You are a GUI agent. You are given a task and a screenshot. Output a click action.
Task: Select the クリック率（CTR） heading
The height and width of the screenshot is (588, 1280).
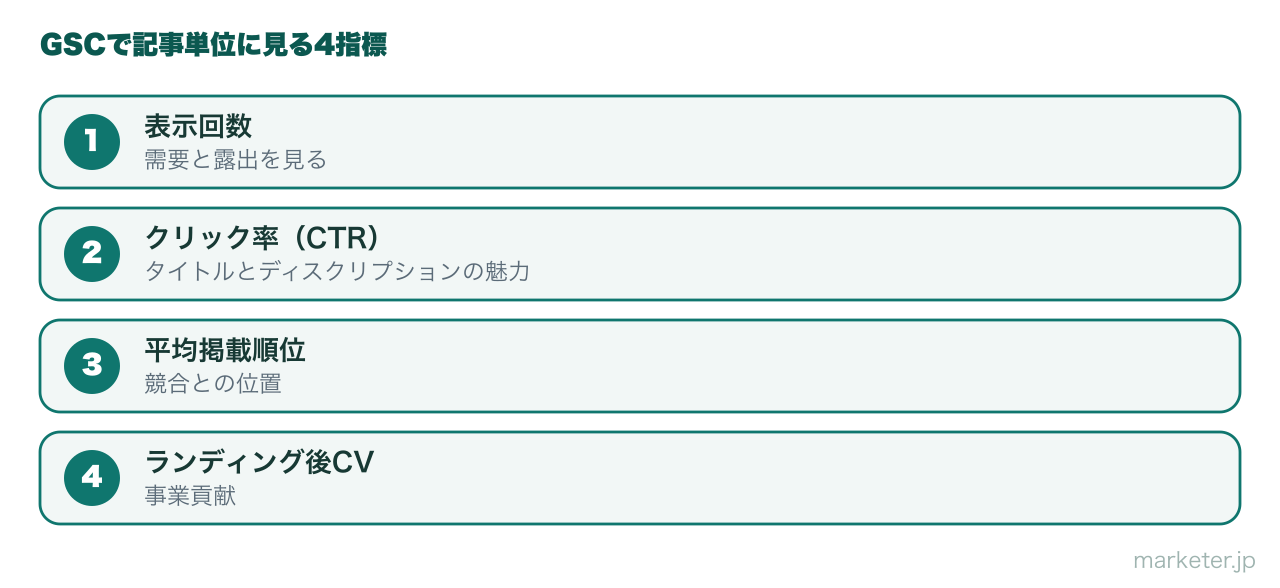tap(263, 238)
